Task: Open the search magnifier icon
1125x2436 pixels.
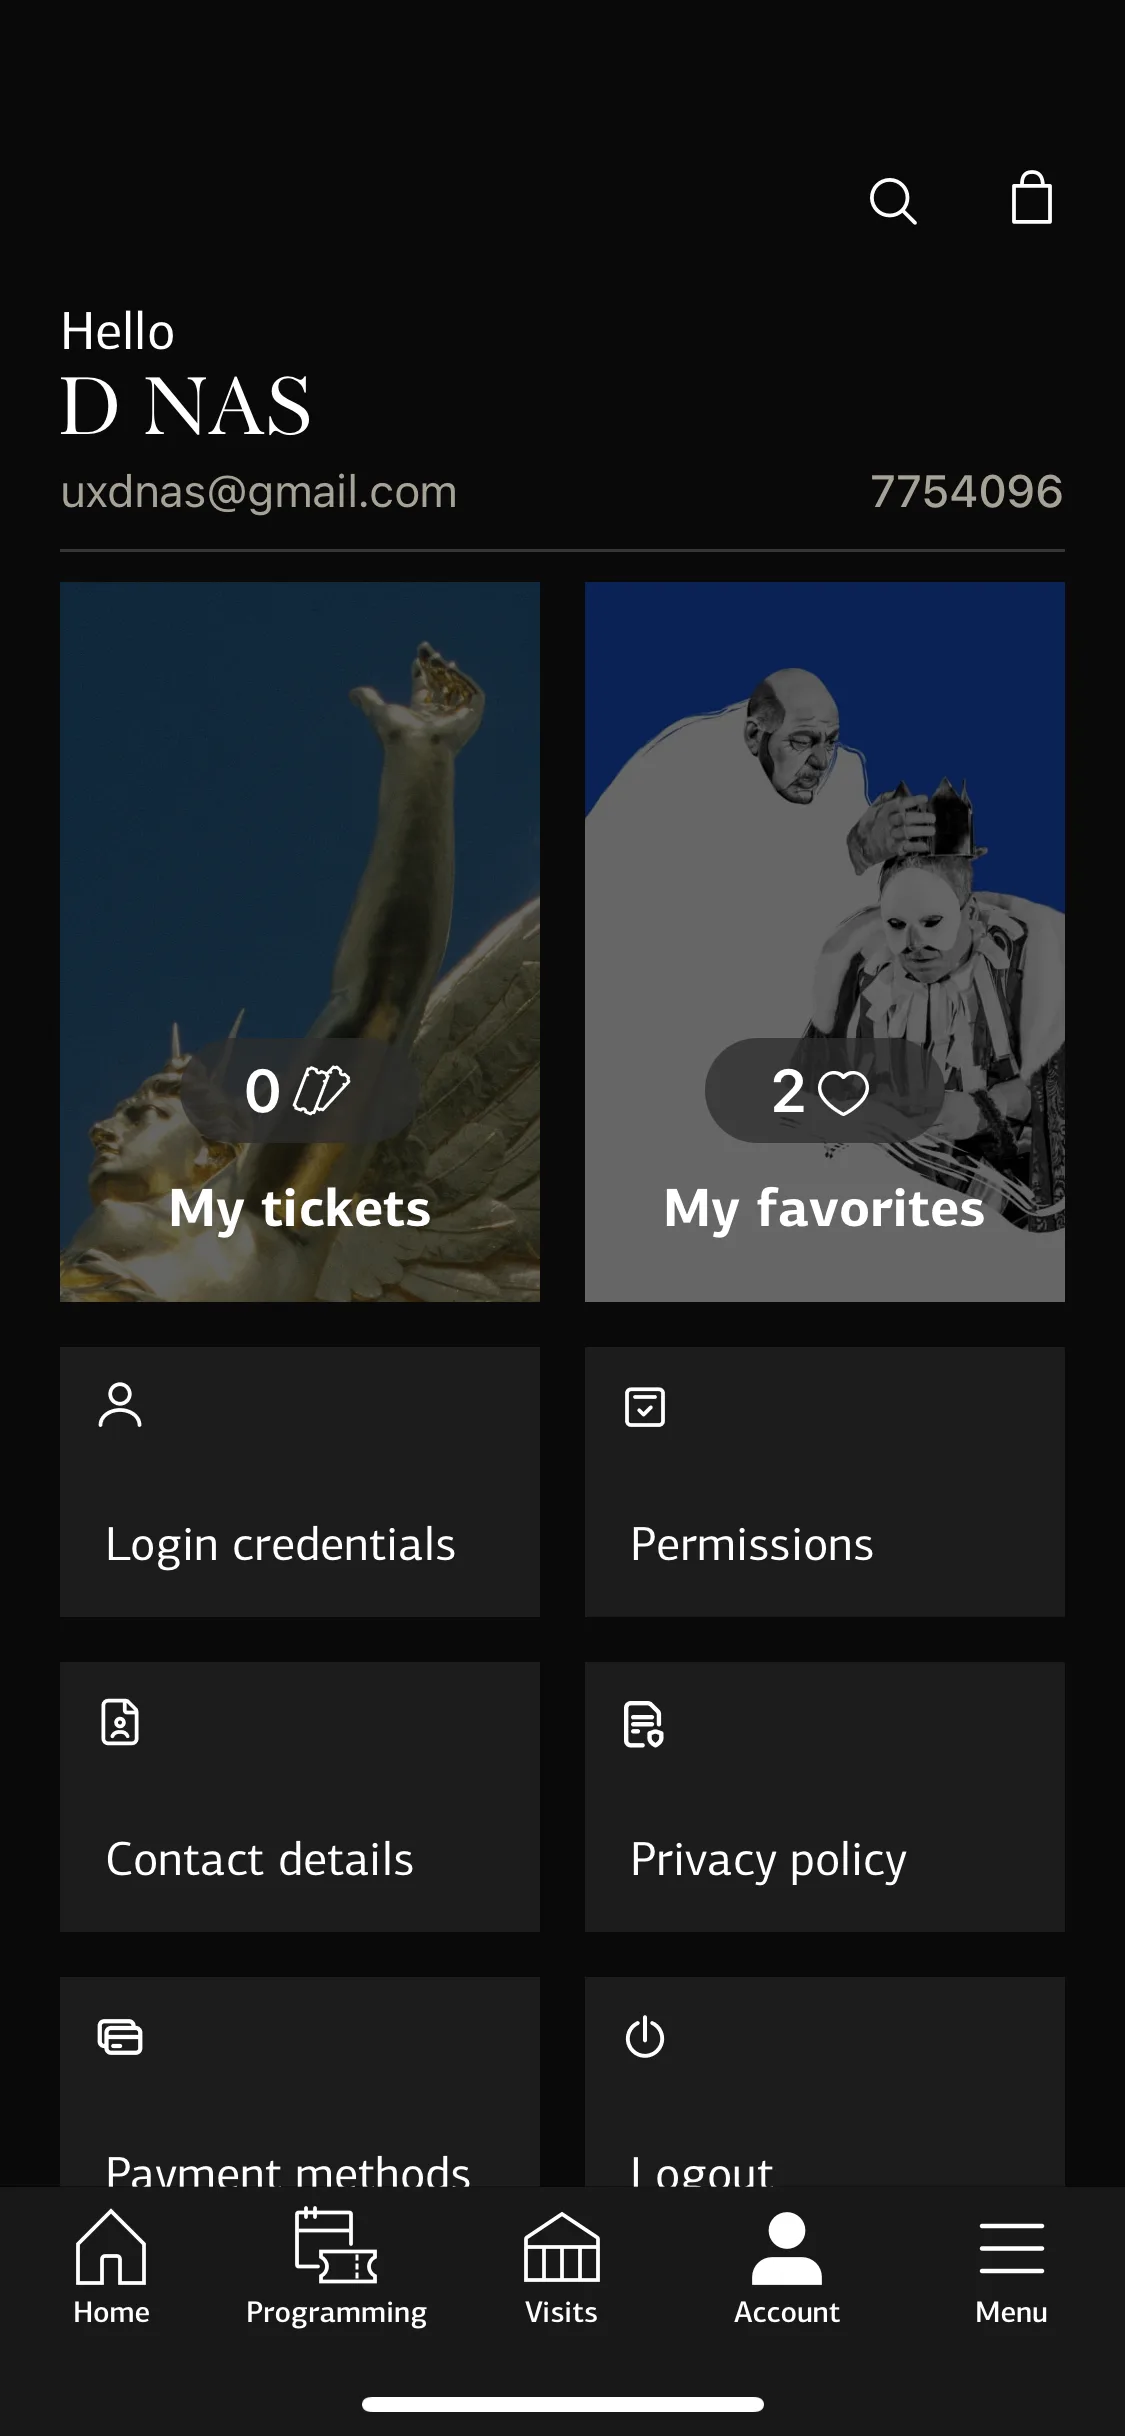Action: (x=893, y=201)
